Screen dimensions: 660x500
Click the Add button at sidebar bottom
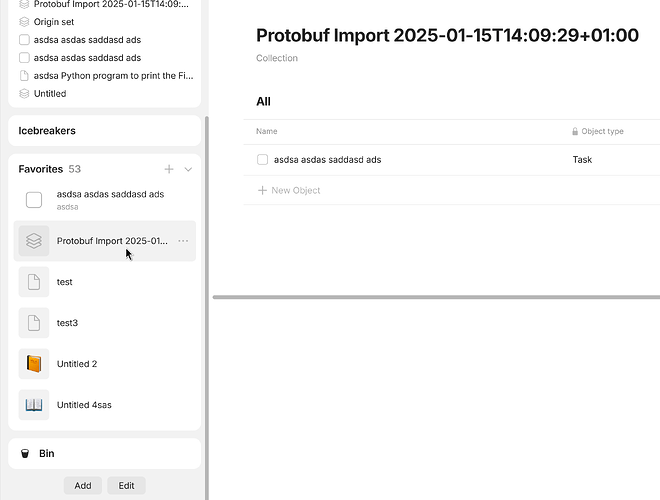[x=83, y=486]
